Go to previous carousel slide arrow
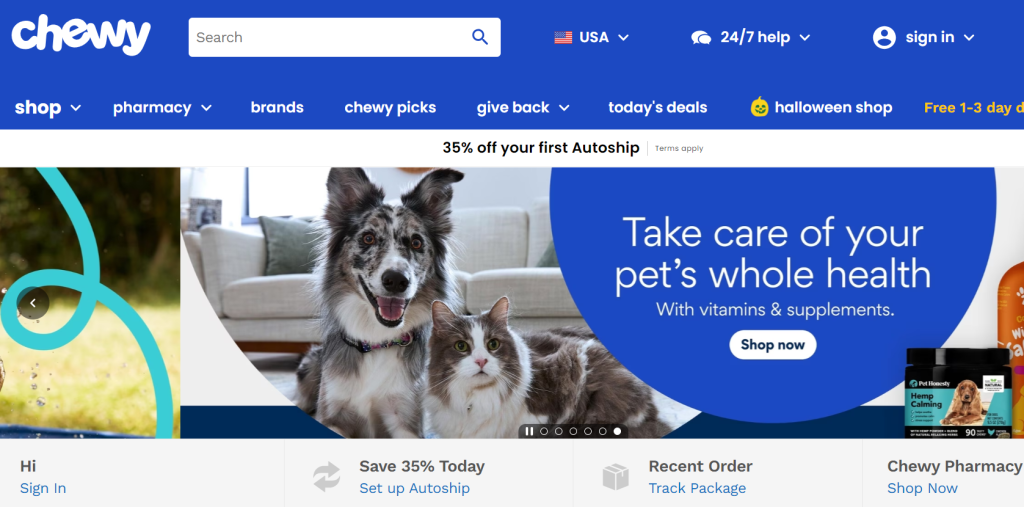This screenshot has height=507, width=1024. pos(33,303)
